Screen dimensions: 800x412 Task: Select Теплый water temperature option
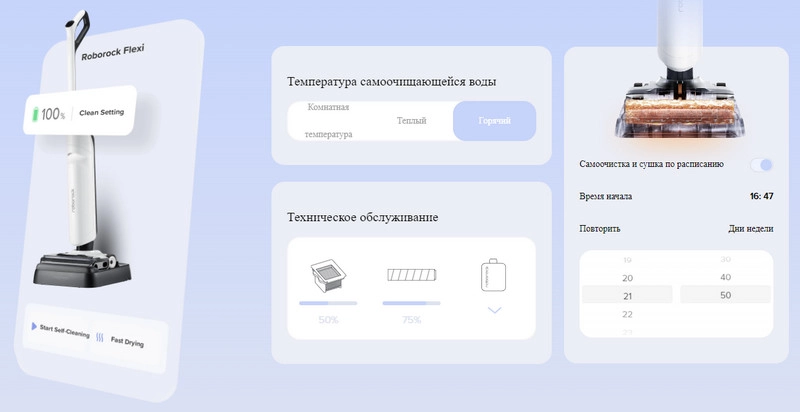[411, 121]
